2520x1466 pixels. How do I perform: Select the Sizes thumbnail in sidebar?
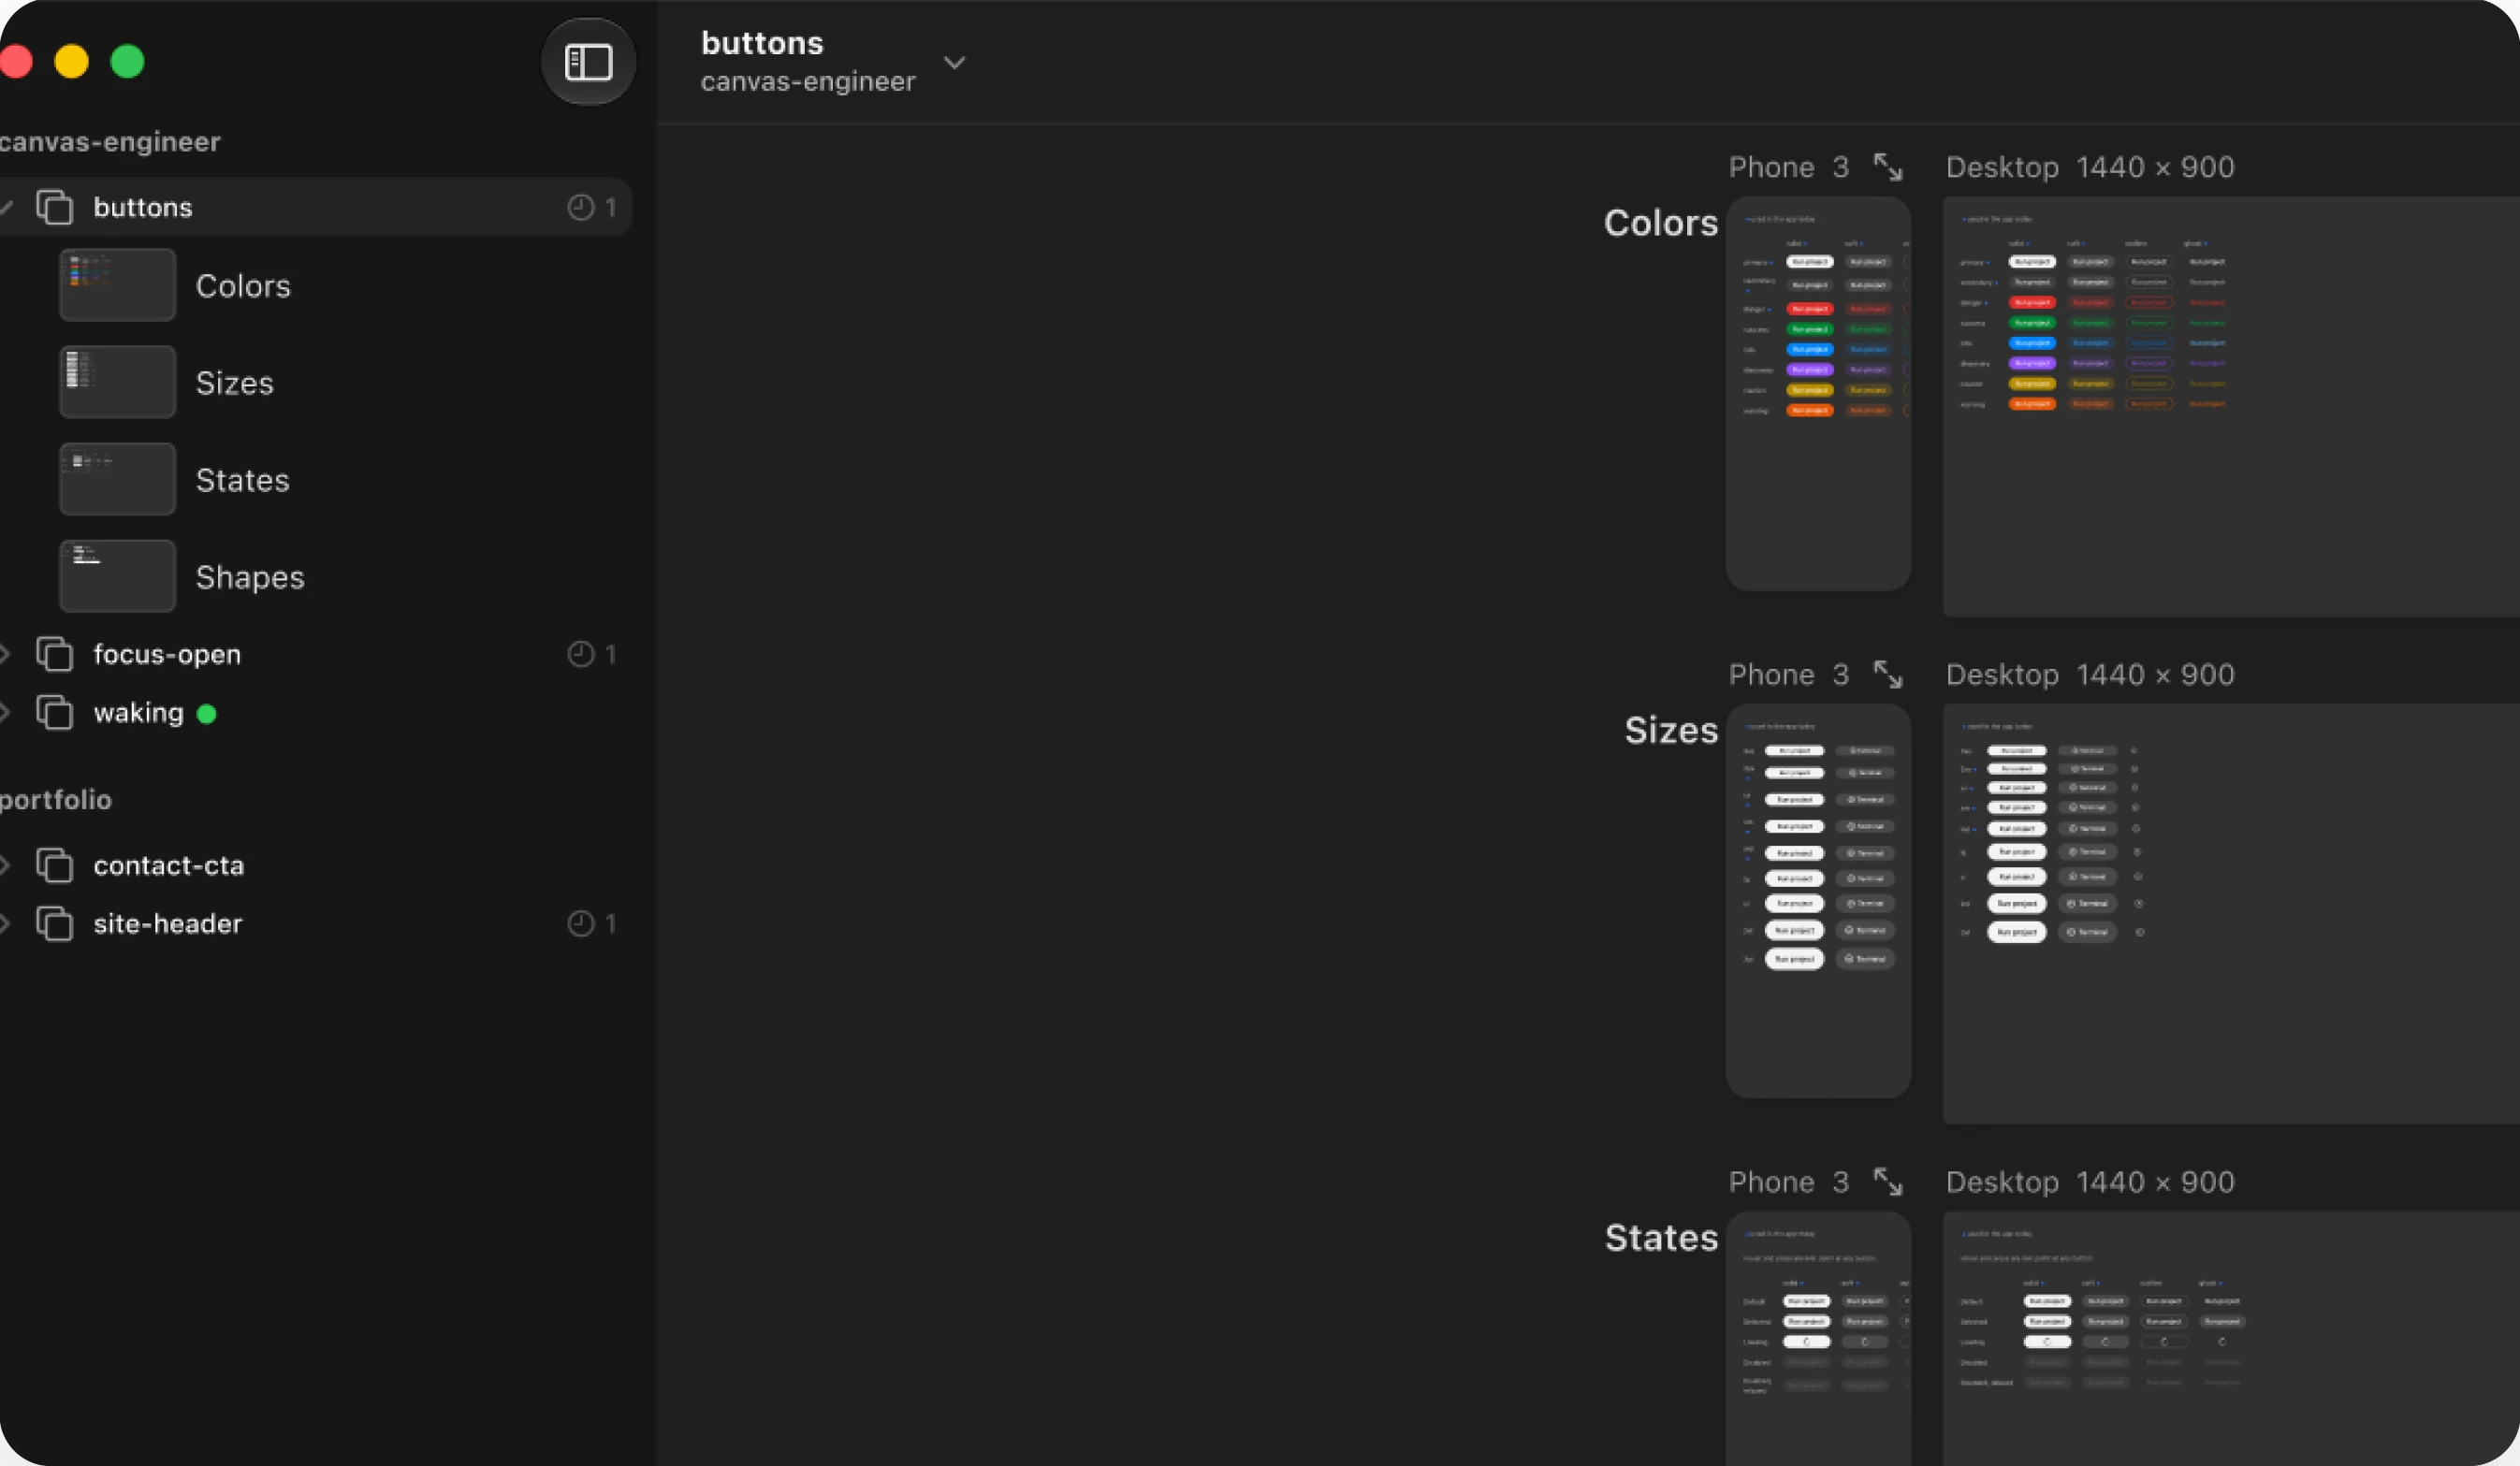(x=118, y=382)
